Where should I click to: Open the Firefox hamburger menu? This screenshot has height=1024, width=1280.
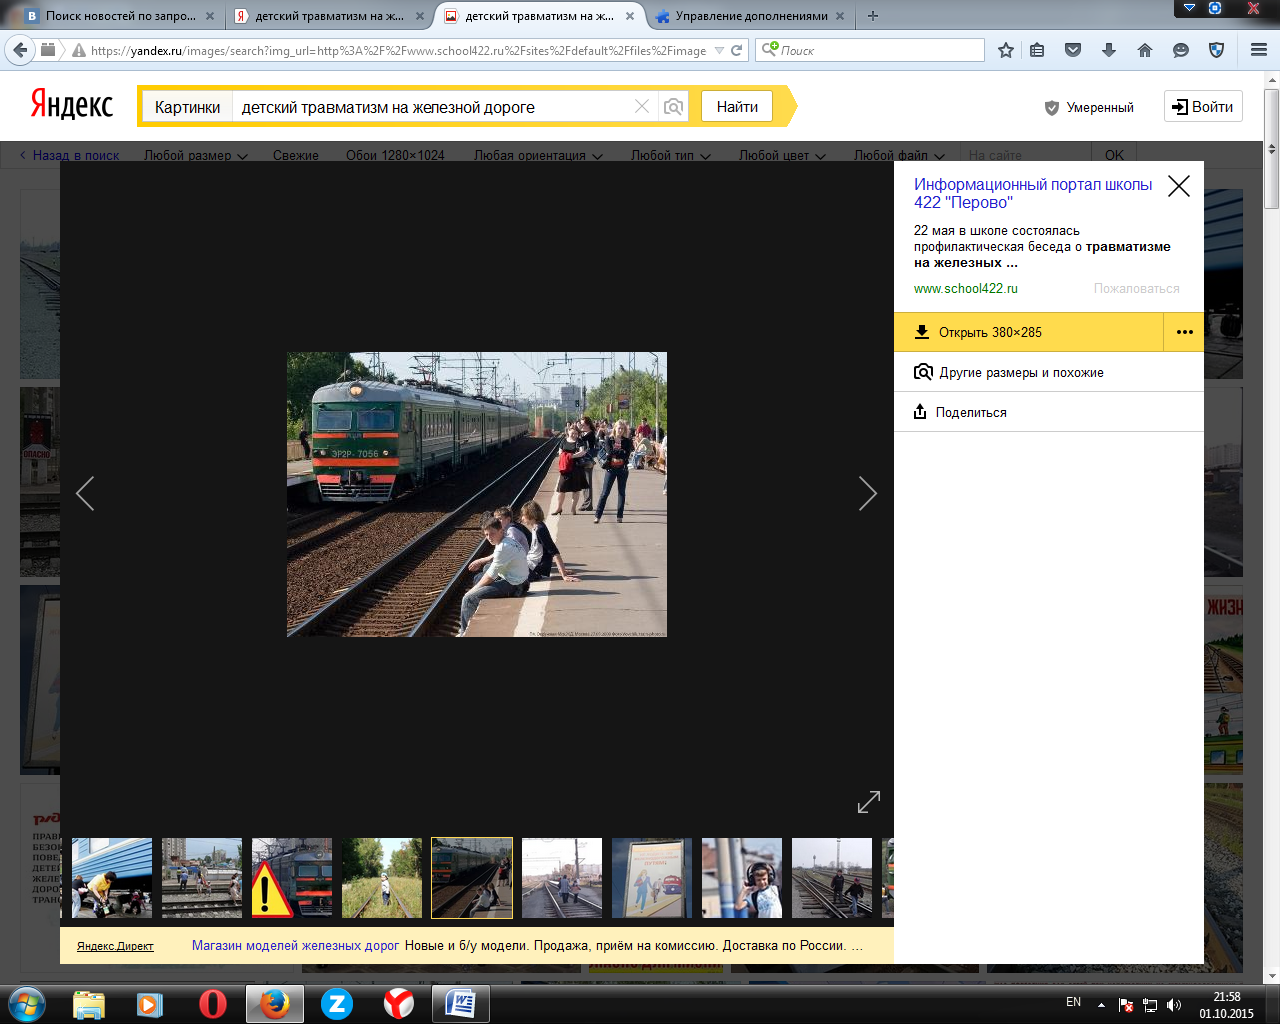(1259, 50)
